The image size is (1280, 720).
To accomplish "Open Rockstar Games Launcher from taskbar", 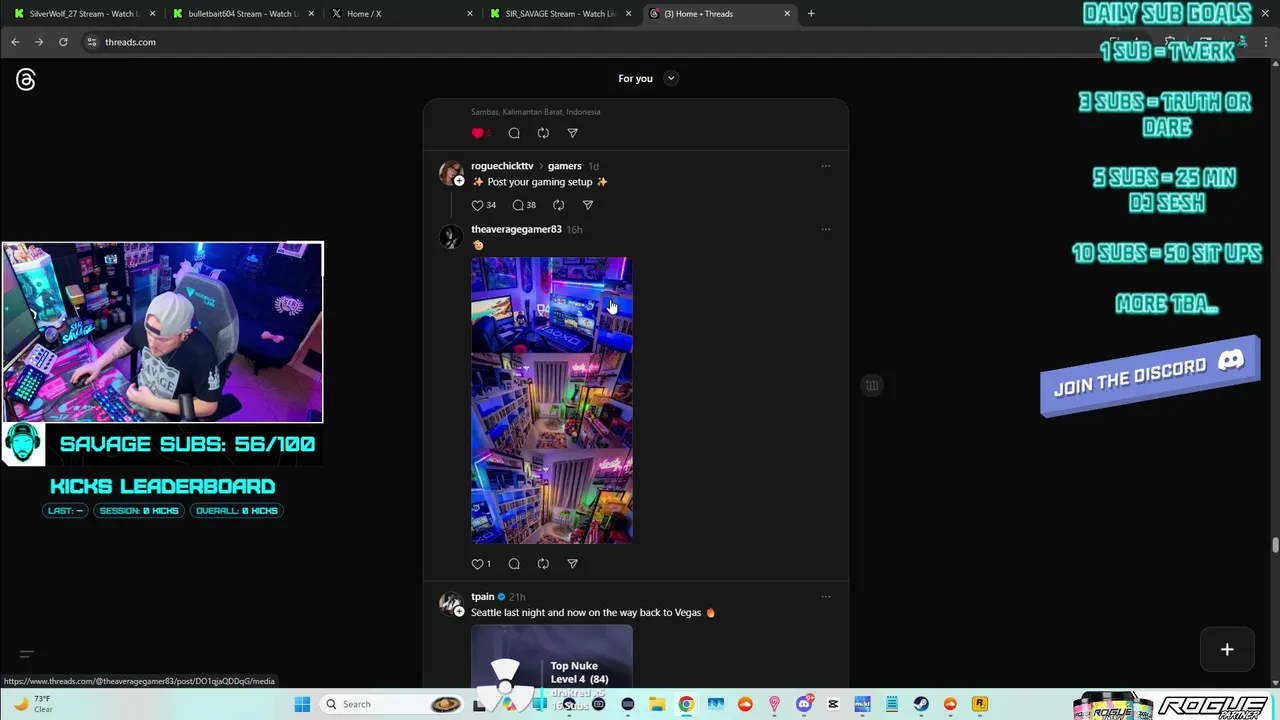I will coord(980,704).
